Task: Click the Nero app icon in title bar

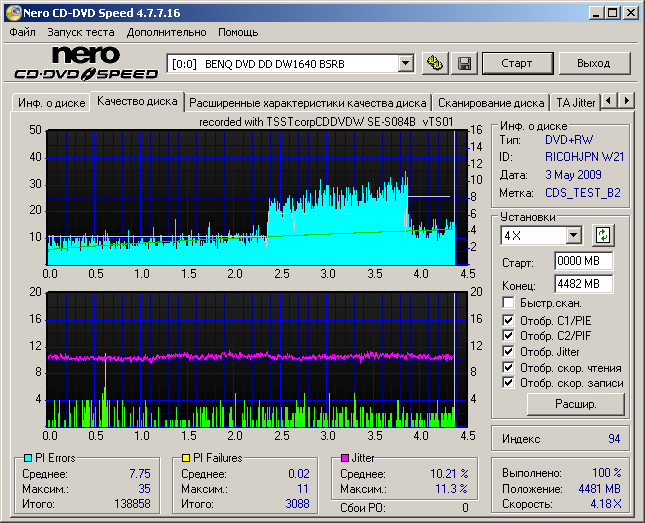Action: 12,13
